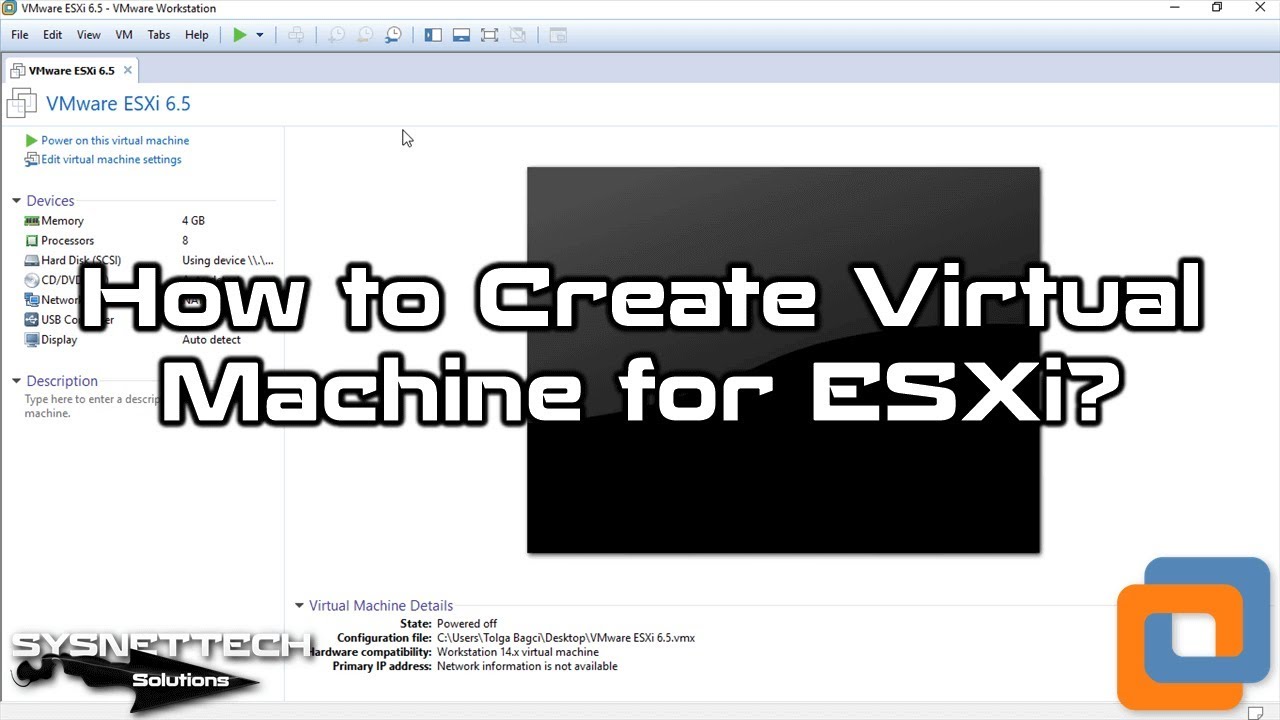This screenshot has width=1280, height=720.
Task: Click the Processors device icon
Action: tap(31, 241)
